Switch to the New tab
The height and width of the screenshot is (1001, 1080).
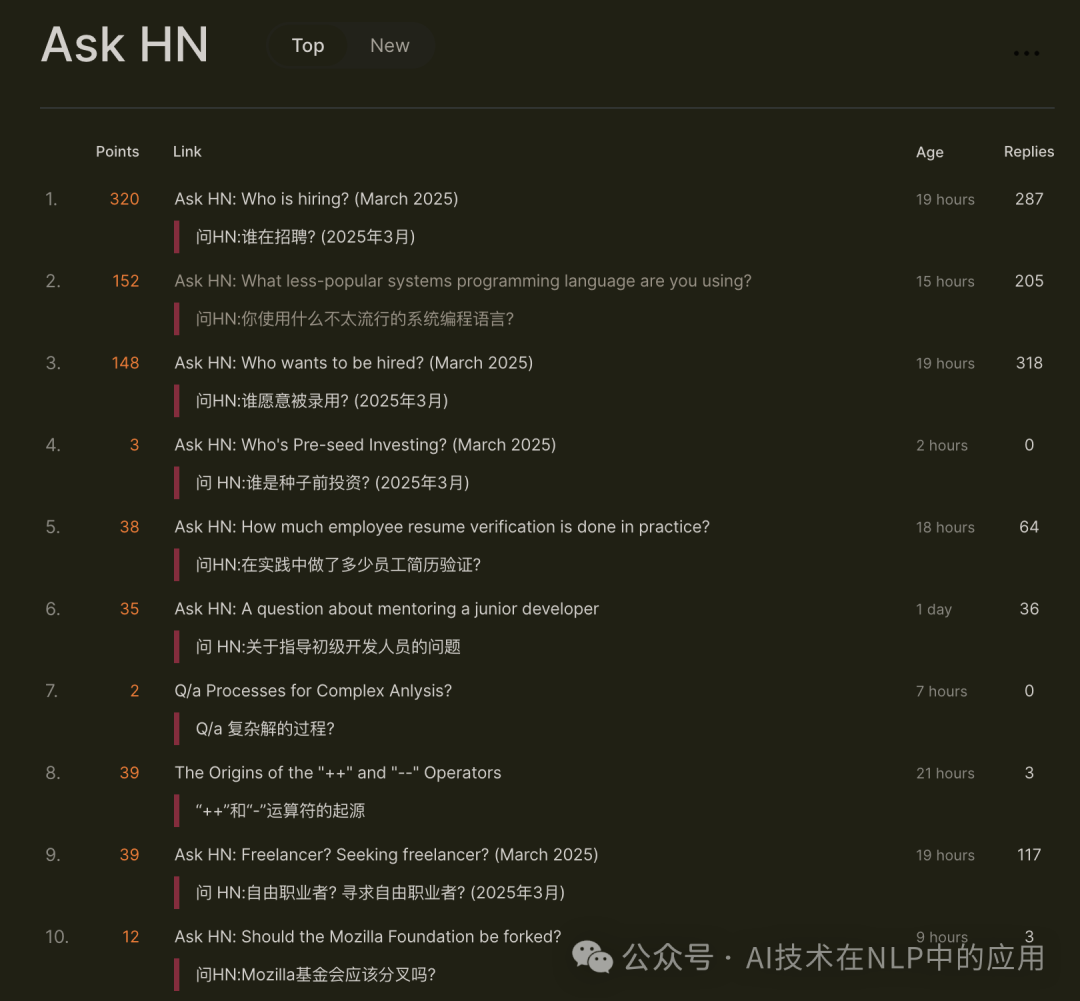(x=389, y=46)
